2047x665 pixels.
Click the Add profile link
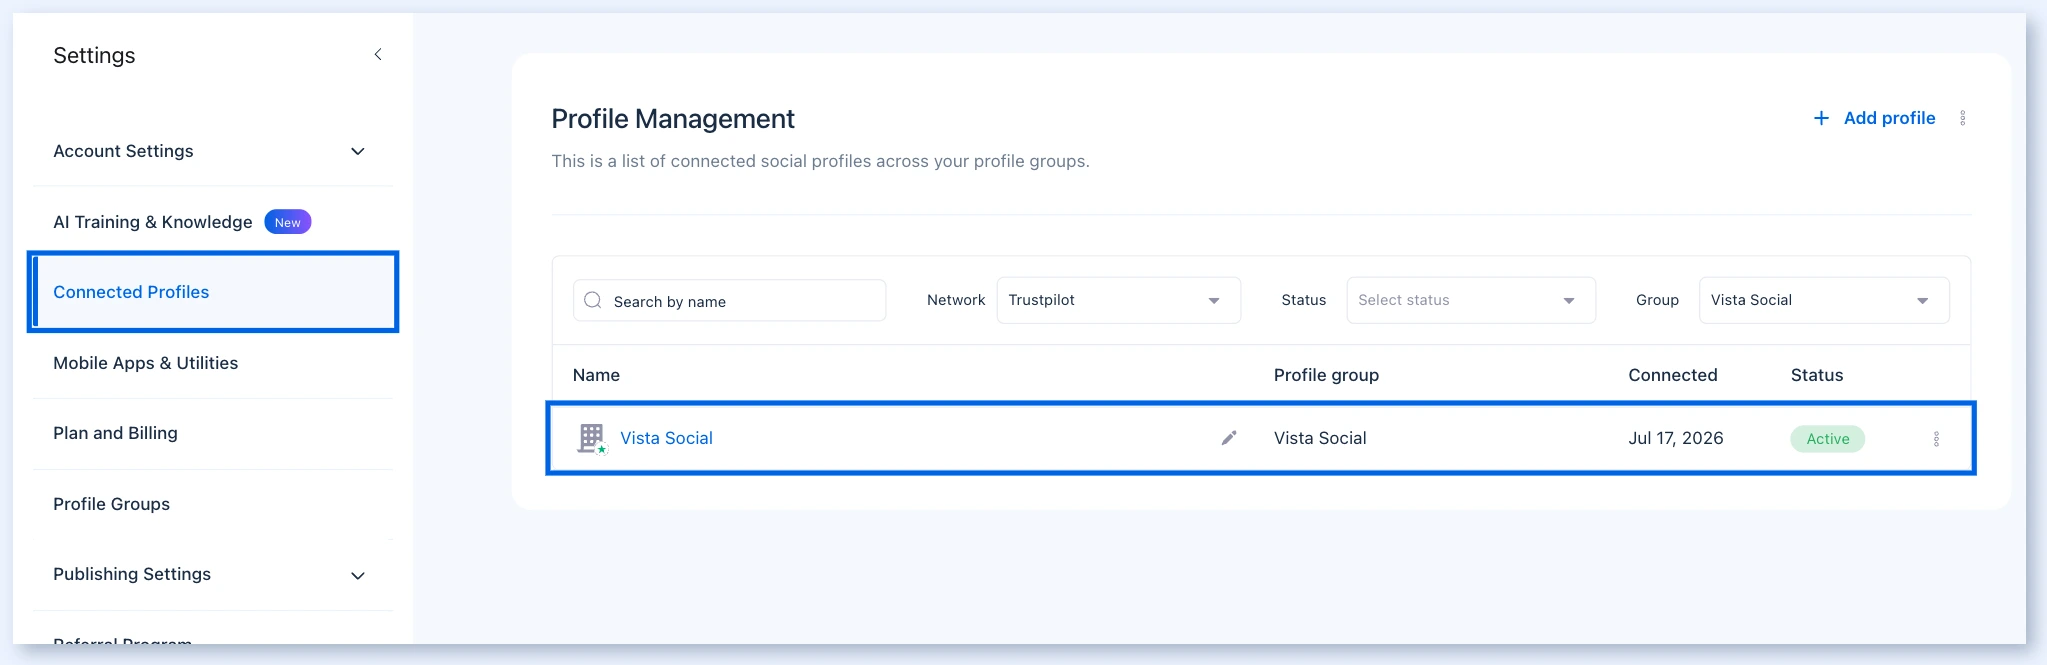pos(1889,118)
